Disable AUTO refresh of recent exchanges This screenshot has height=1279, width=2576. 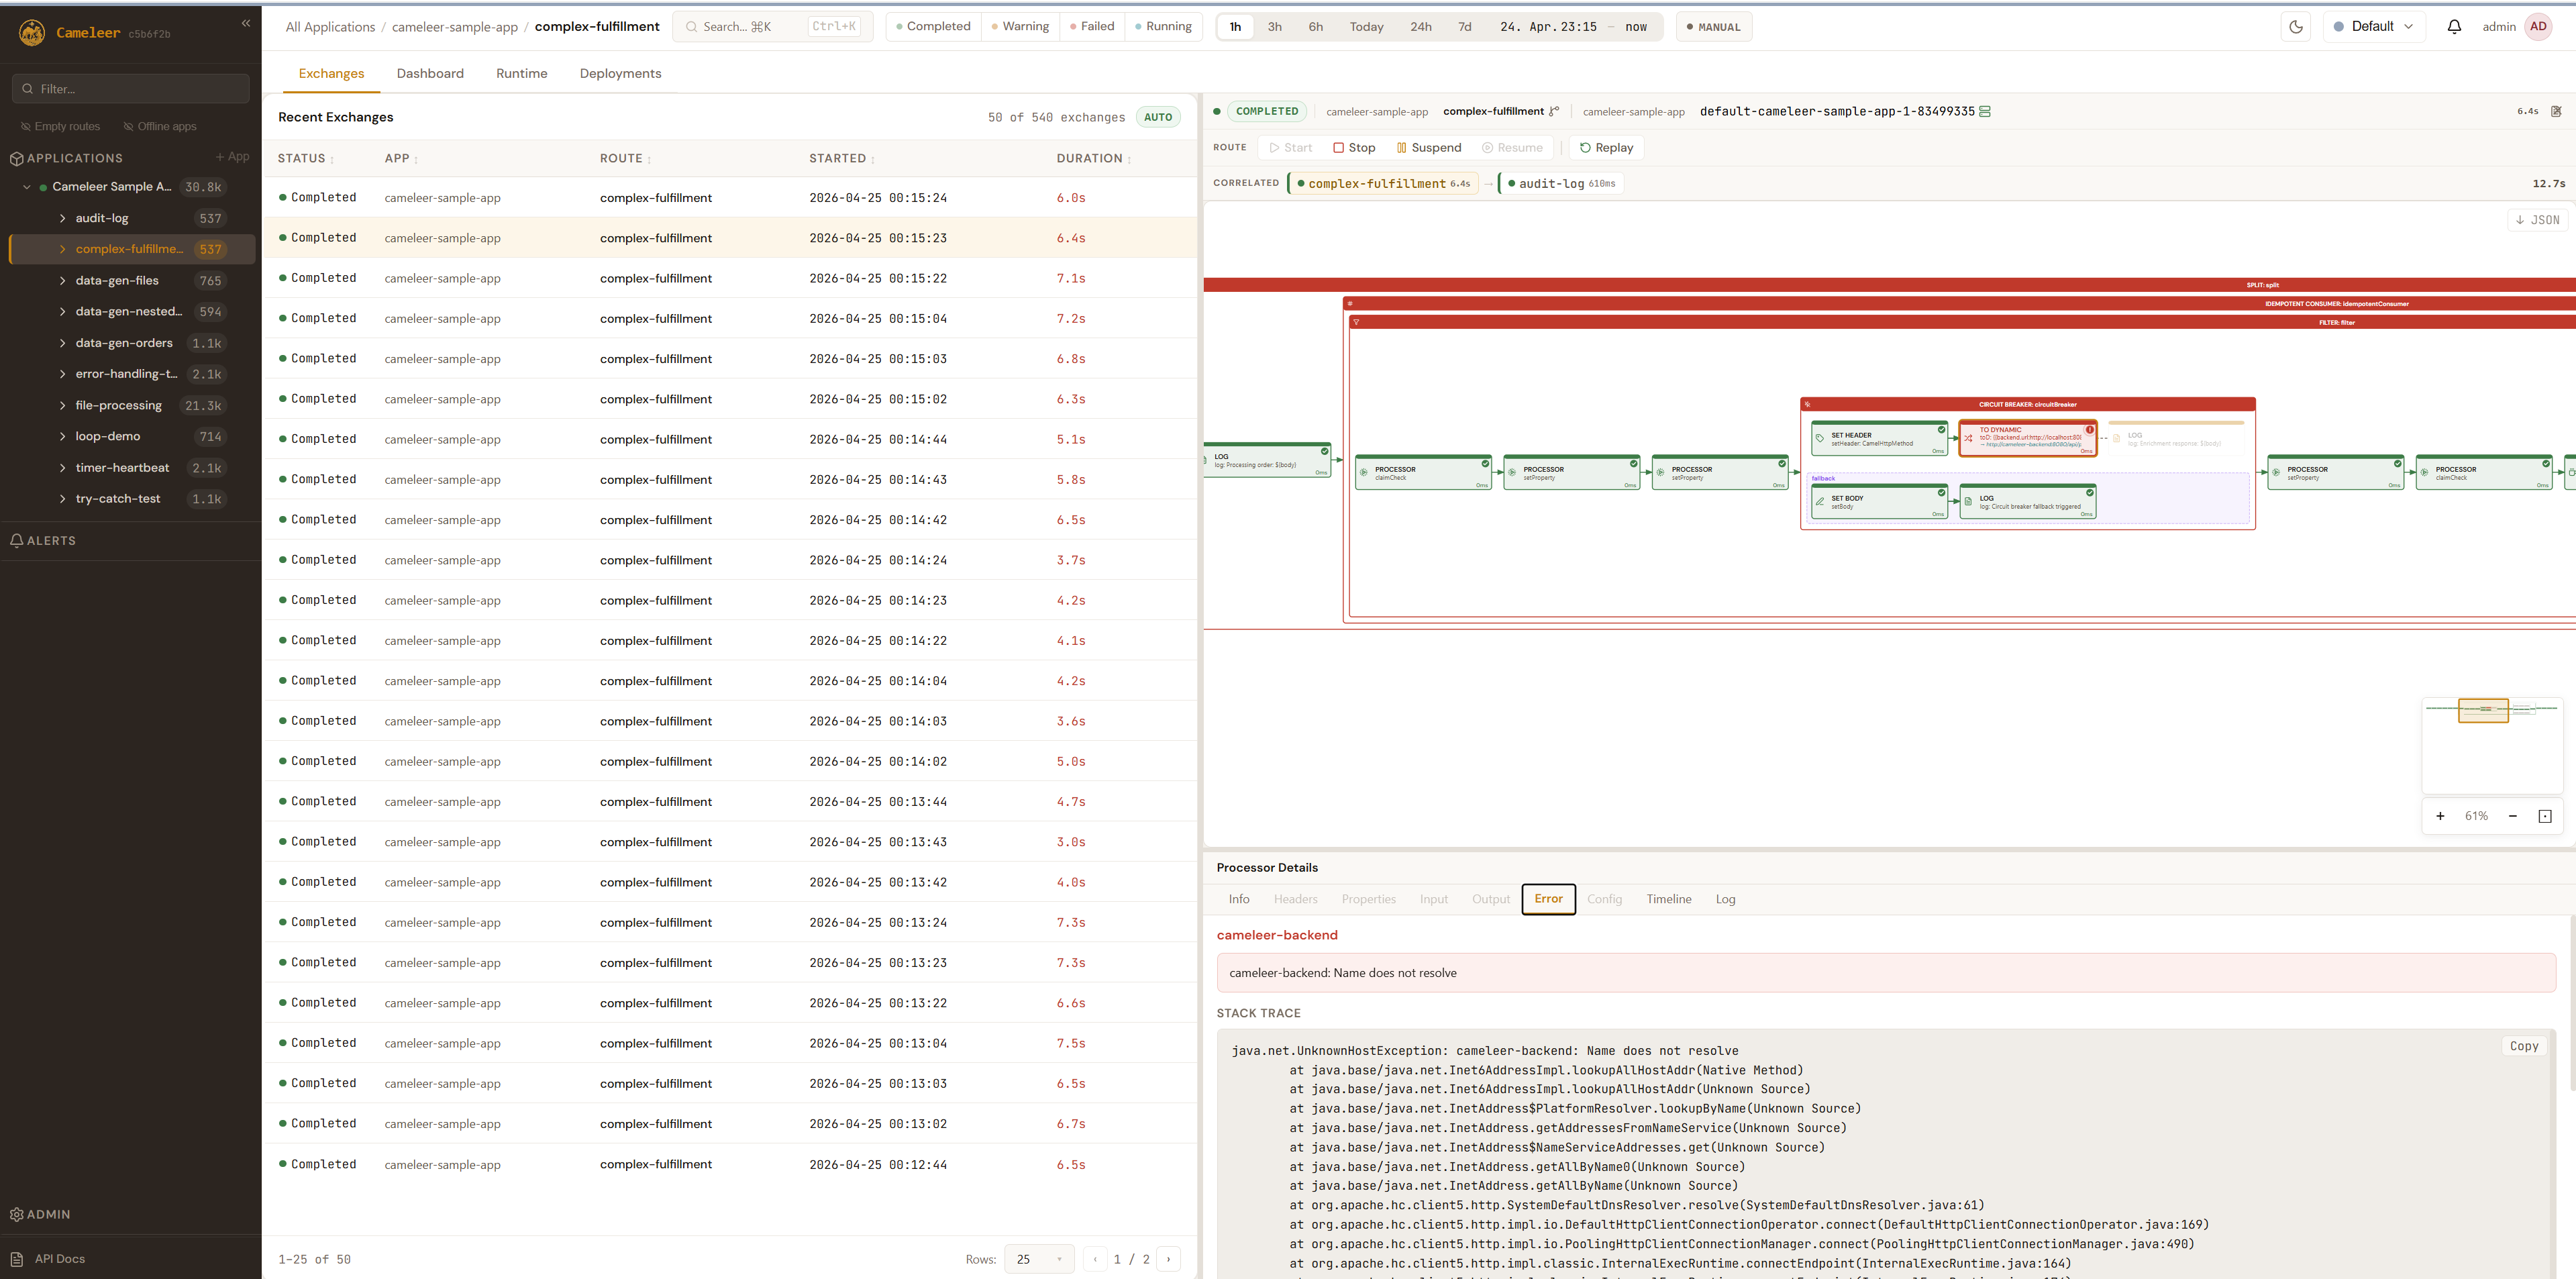pyautogui.click(x=1157, y=116)
